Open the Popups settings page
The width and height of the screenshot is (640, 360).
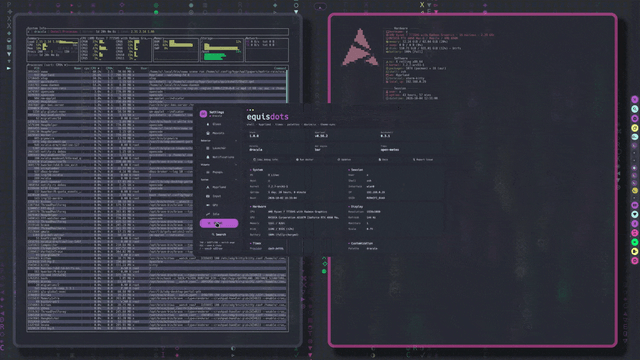(219, 172)
